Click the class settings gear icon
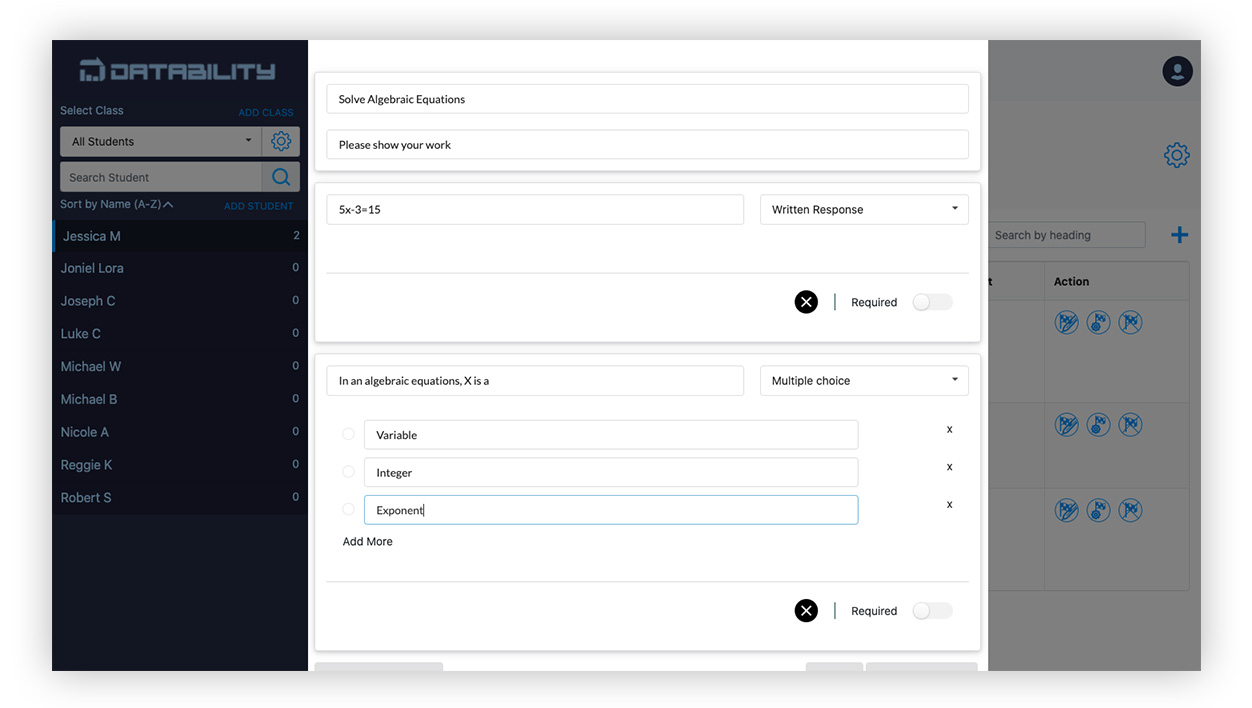Image resolution: width=1252 pixels, height=708 pixels. [x=281, y=141]
